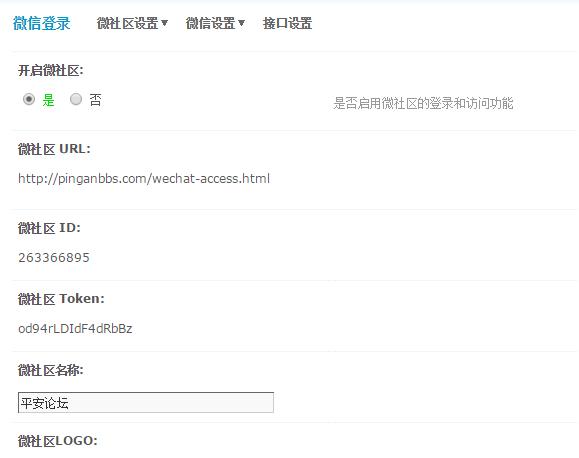Click the 开启微社区 label
This screenshot has width=579, height=458.
(x=51, y=70)
